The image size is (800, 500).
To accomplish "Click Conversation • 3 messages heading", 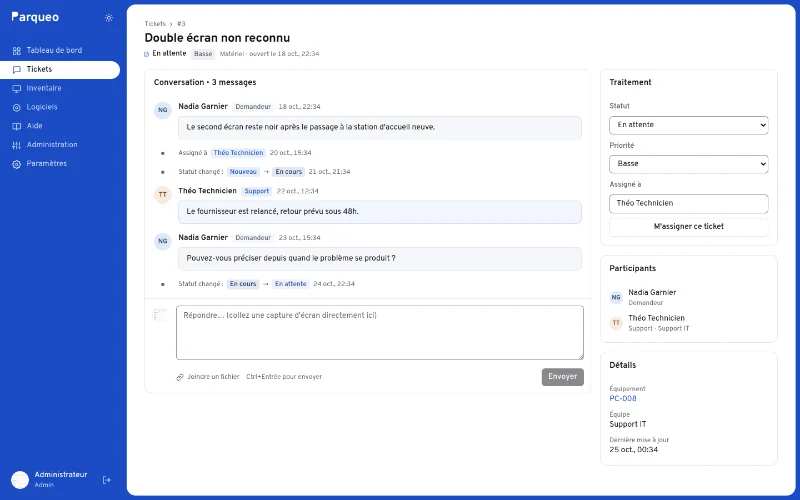I will pos(205,82).
